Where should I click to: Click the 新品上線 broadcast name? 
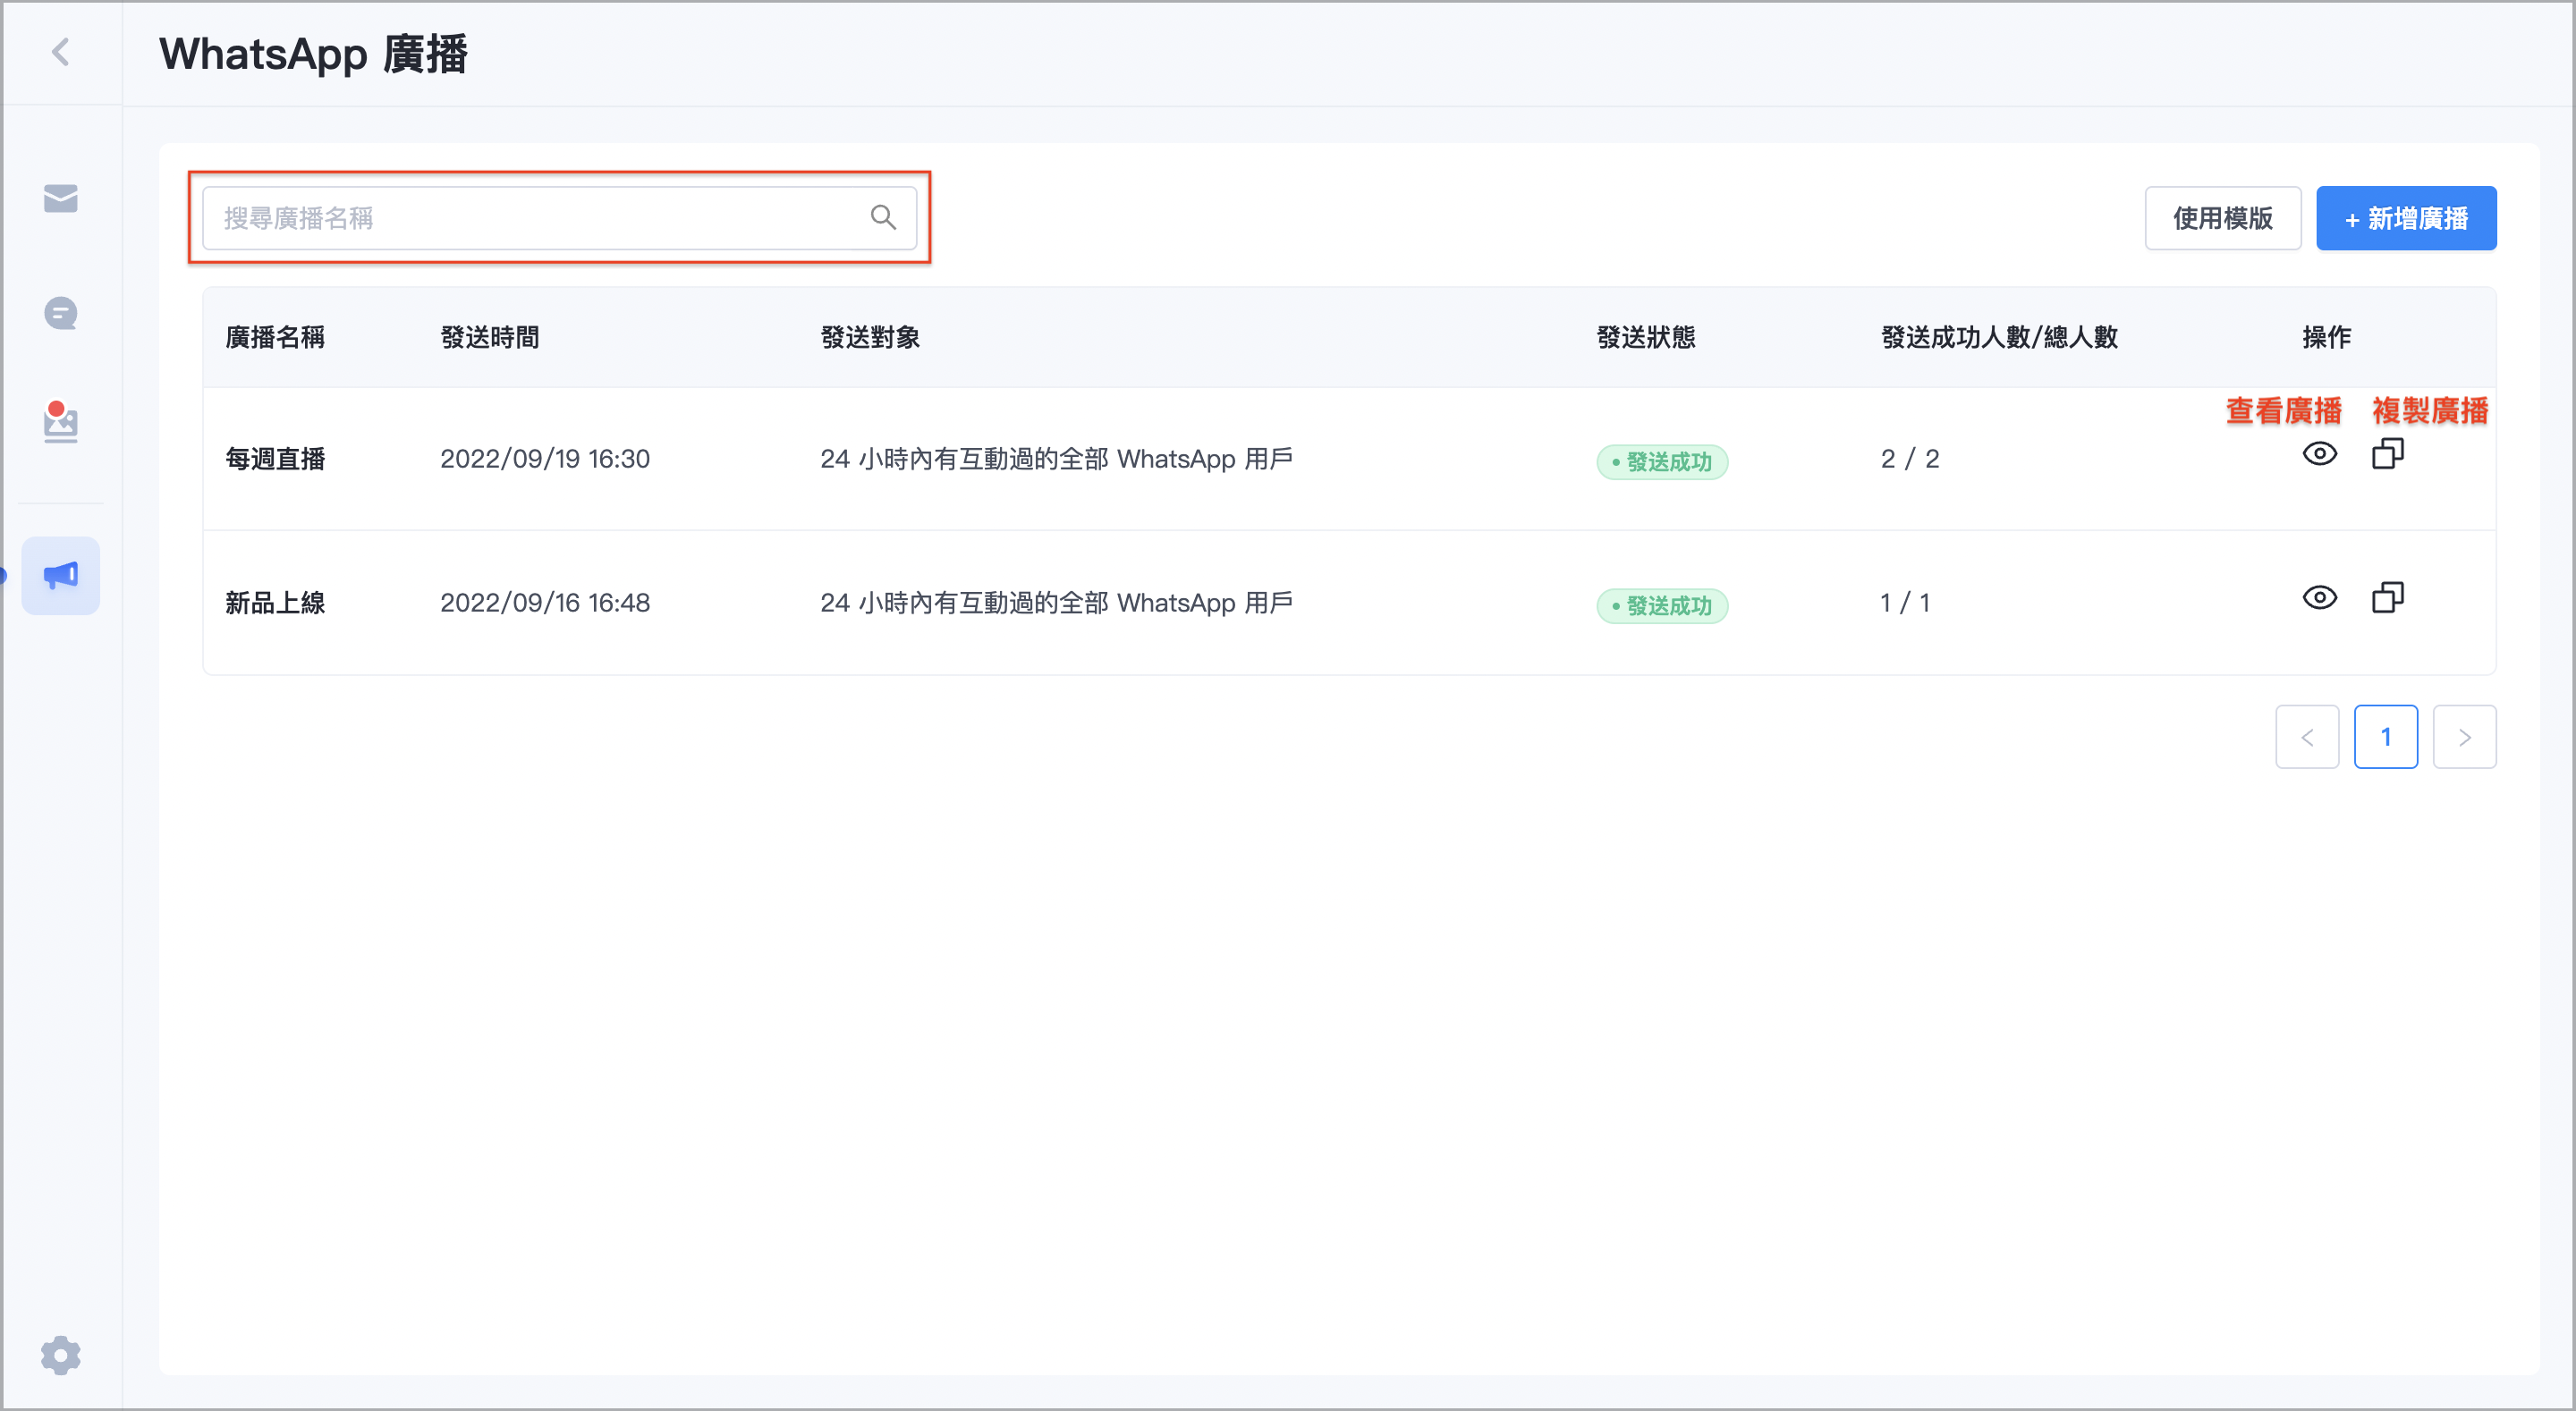(275, 603)
